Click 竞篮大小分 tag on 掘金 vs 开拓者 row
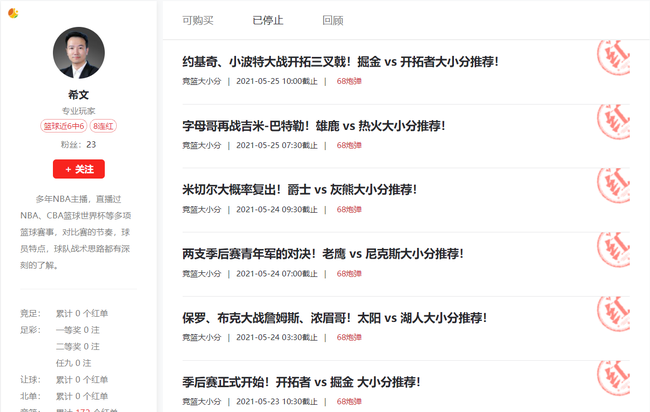 tap(202, 81)
